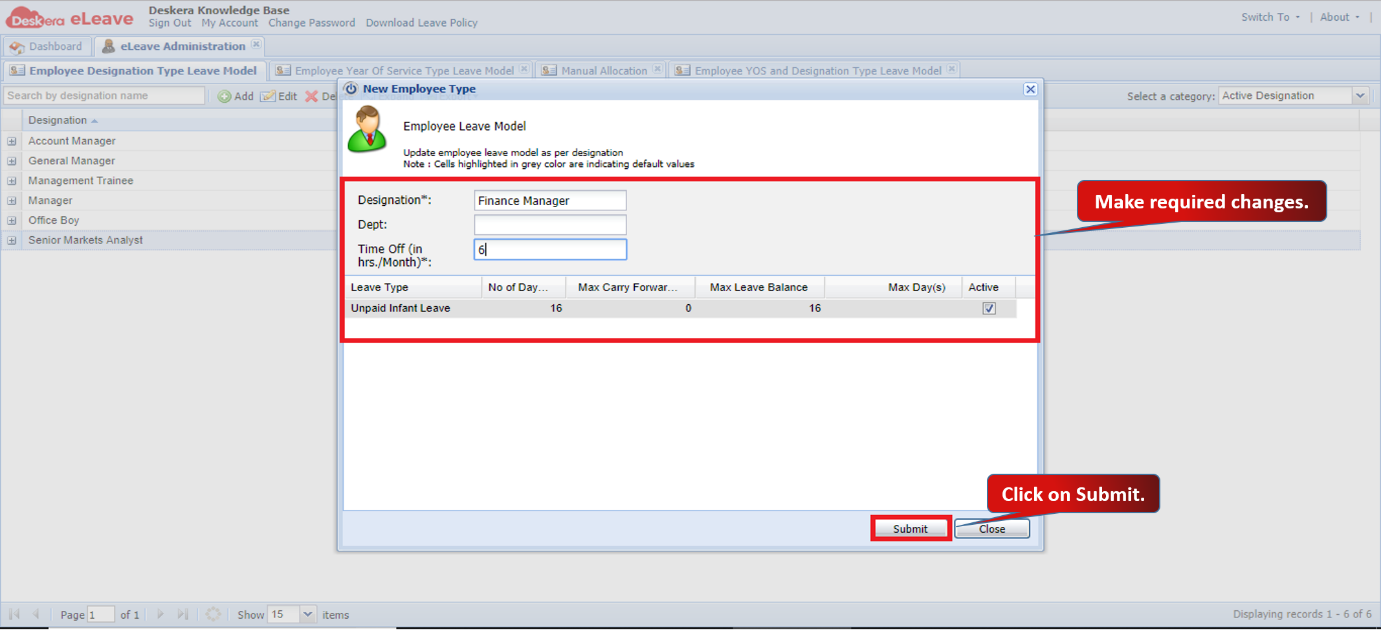Screen dimensions: 1381x631
Task: Click the employee avatar in the dialog
Action: point(366,129)
